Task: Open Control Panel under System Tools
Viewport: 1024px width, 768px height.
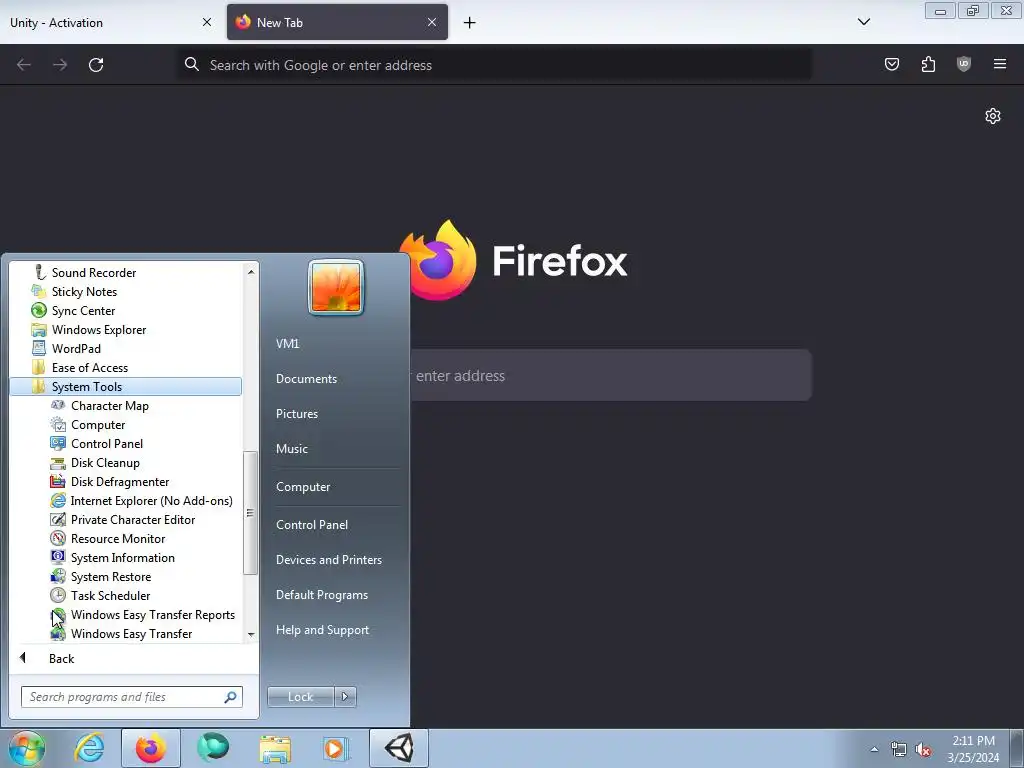Action: coord(106,443)
